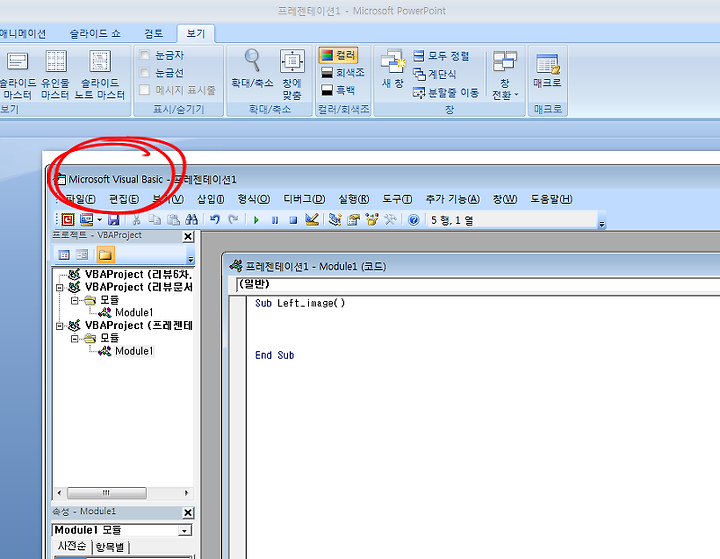Viewport: 720px width, 559px height.
Task: Open the 삽입(I) menu in Visual Basic
Action: [x=211, y=199]
